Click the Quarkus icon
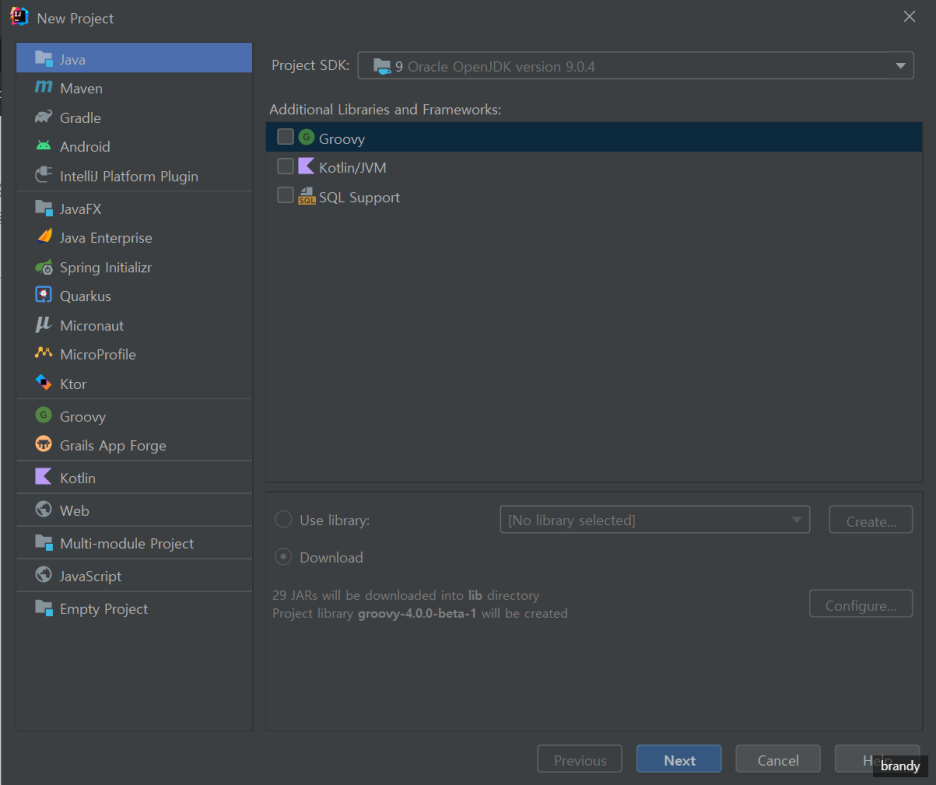The height and width of the screenshot is (785, 936). pos(44,295)
